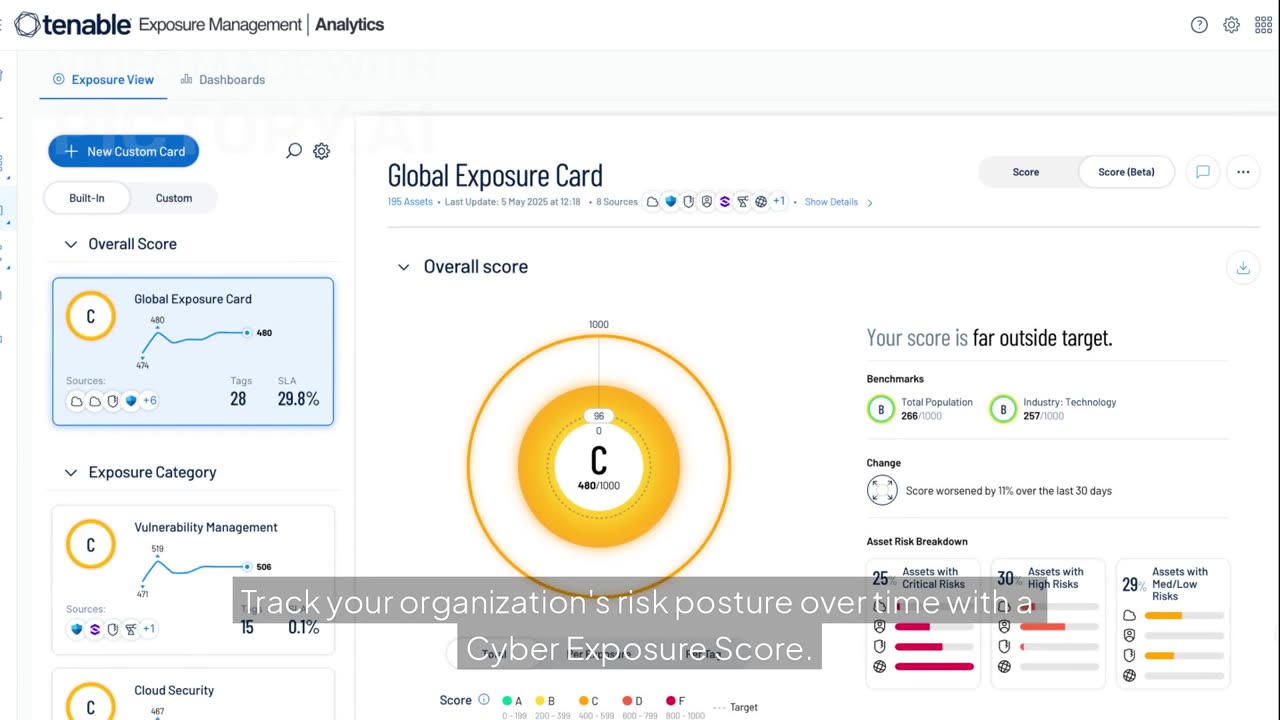Select the Vulnerability Management card tile
Viewport: 1280px width, 720px height.
click(193, 580)
